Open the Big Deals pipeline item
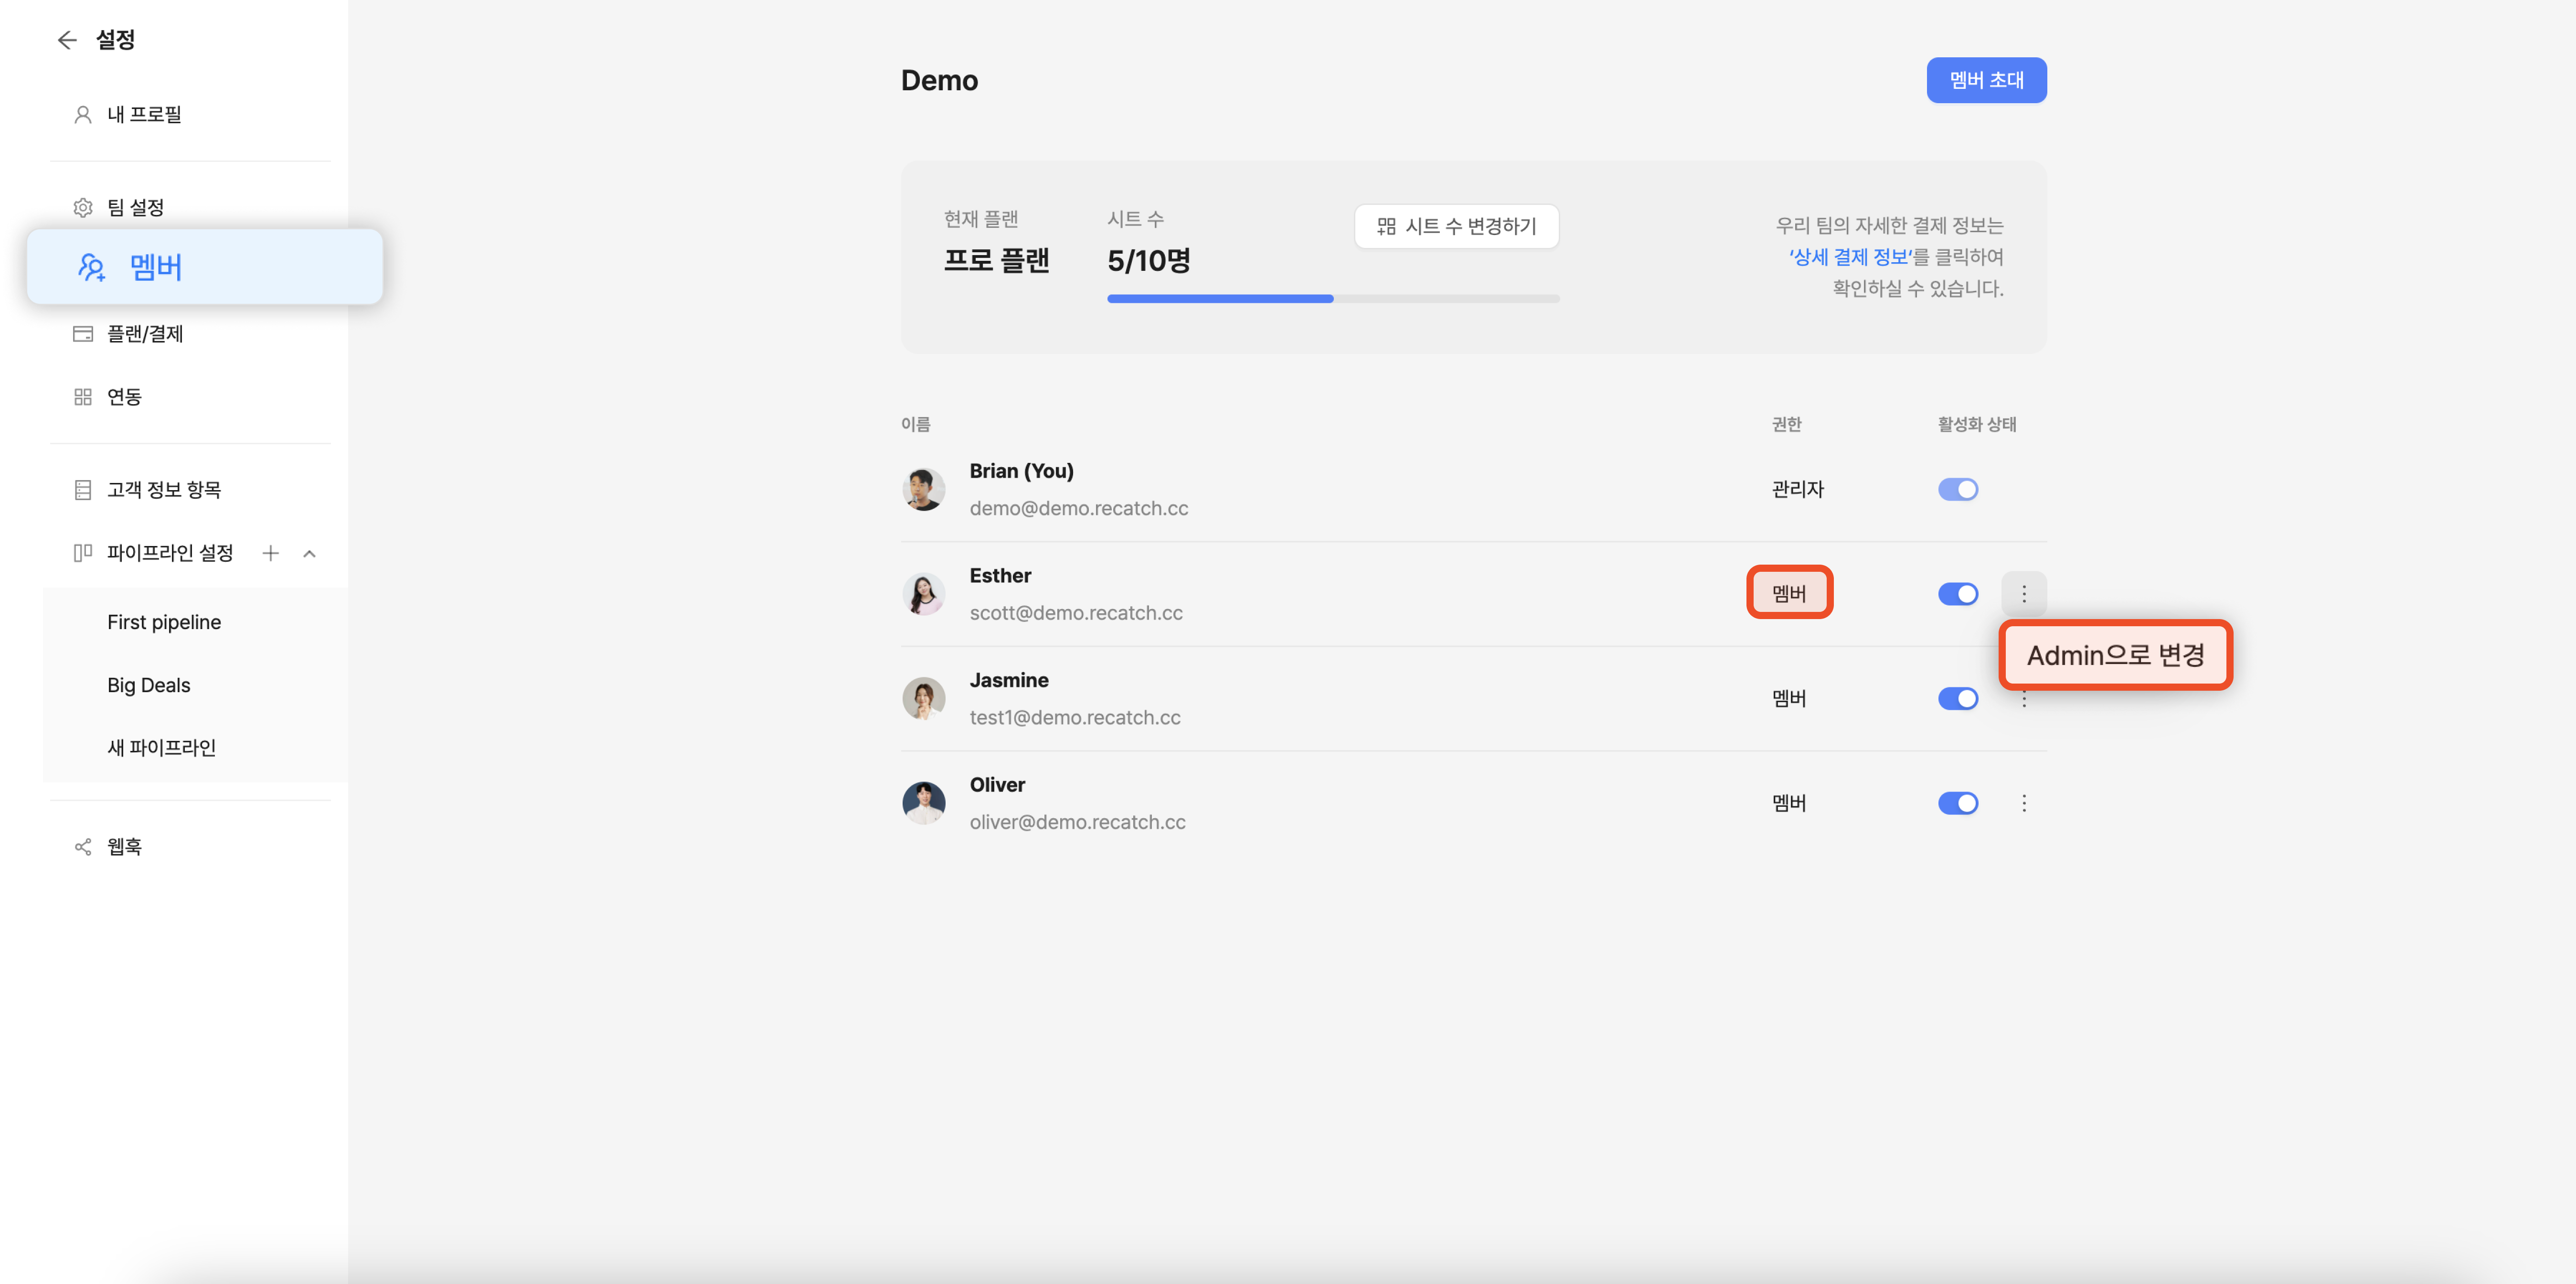Viewport: 2576px width, 1284px height. (149, 685)
